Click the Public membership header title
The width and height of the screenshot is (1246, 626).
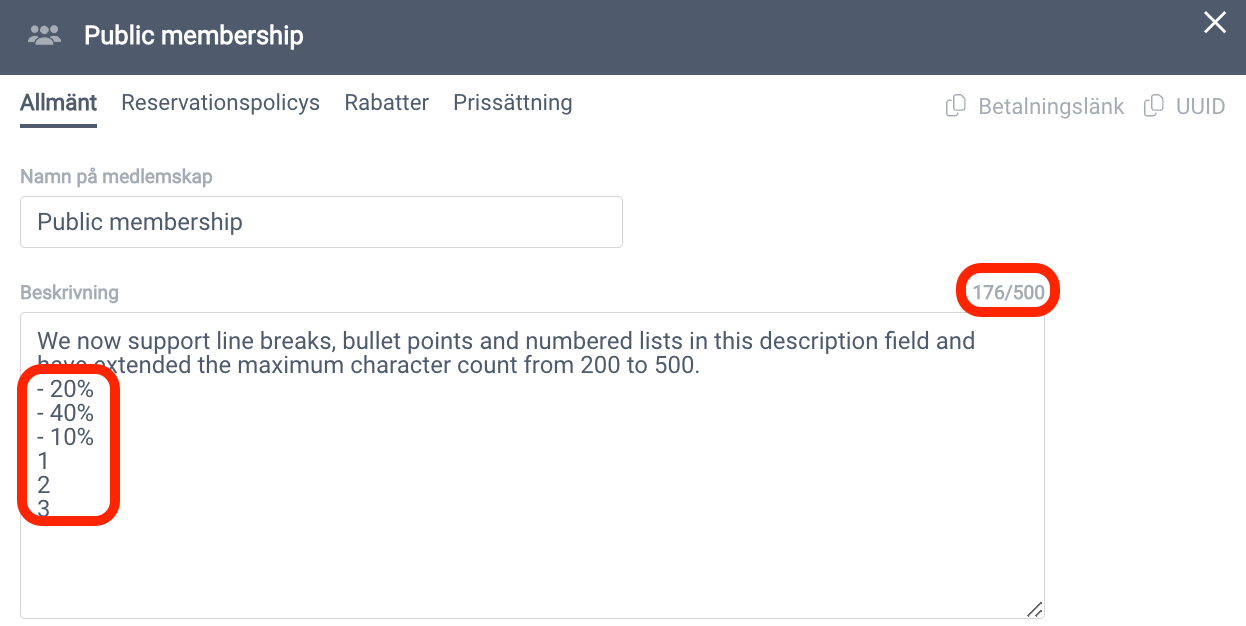194,36
